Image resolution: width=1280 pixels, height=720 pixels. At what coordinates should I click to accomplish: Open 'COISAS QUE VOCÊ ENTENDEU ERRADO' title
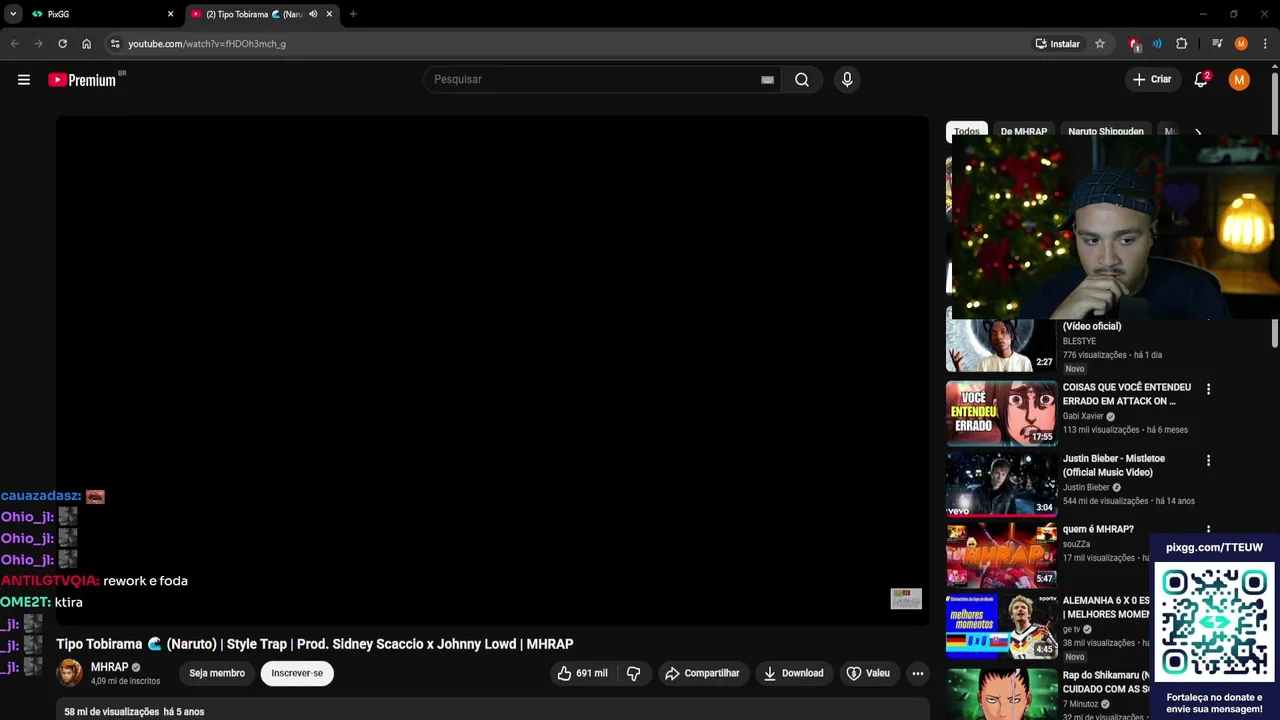tap(1127, 394)
